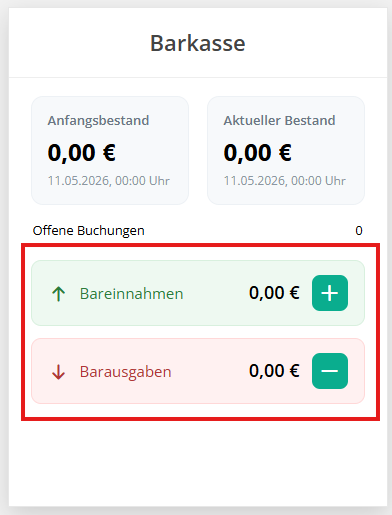This screenshot has height=515, width=392.
Task: Select the Bareinnahmen label
Action: click(131, 294)
